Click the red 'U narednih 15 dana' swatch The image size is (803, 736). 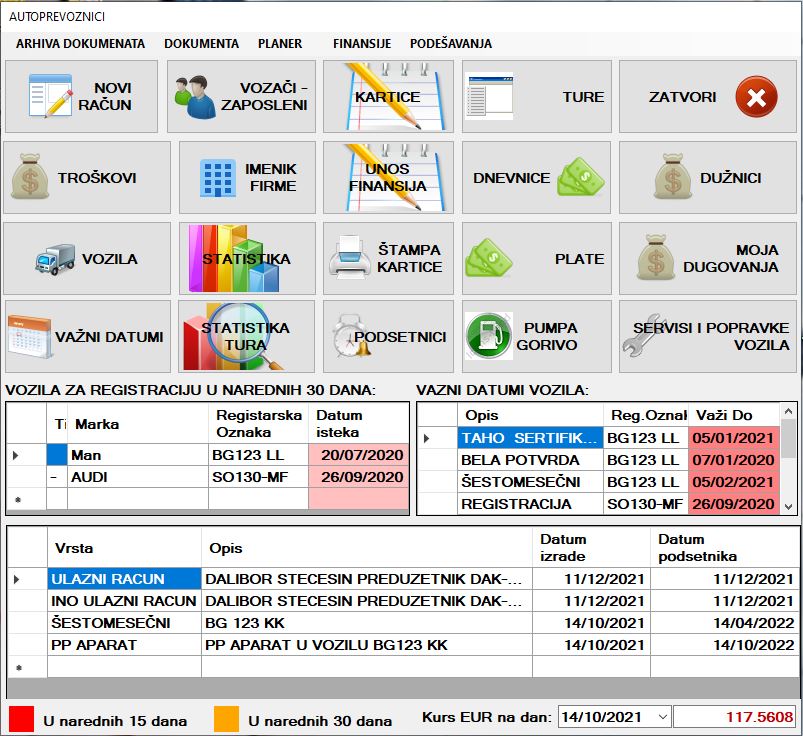pyautogui.click(x=21, y=719)
